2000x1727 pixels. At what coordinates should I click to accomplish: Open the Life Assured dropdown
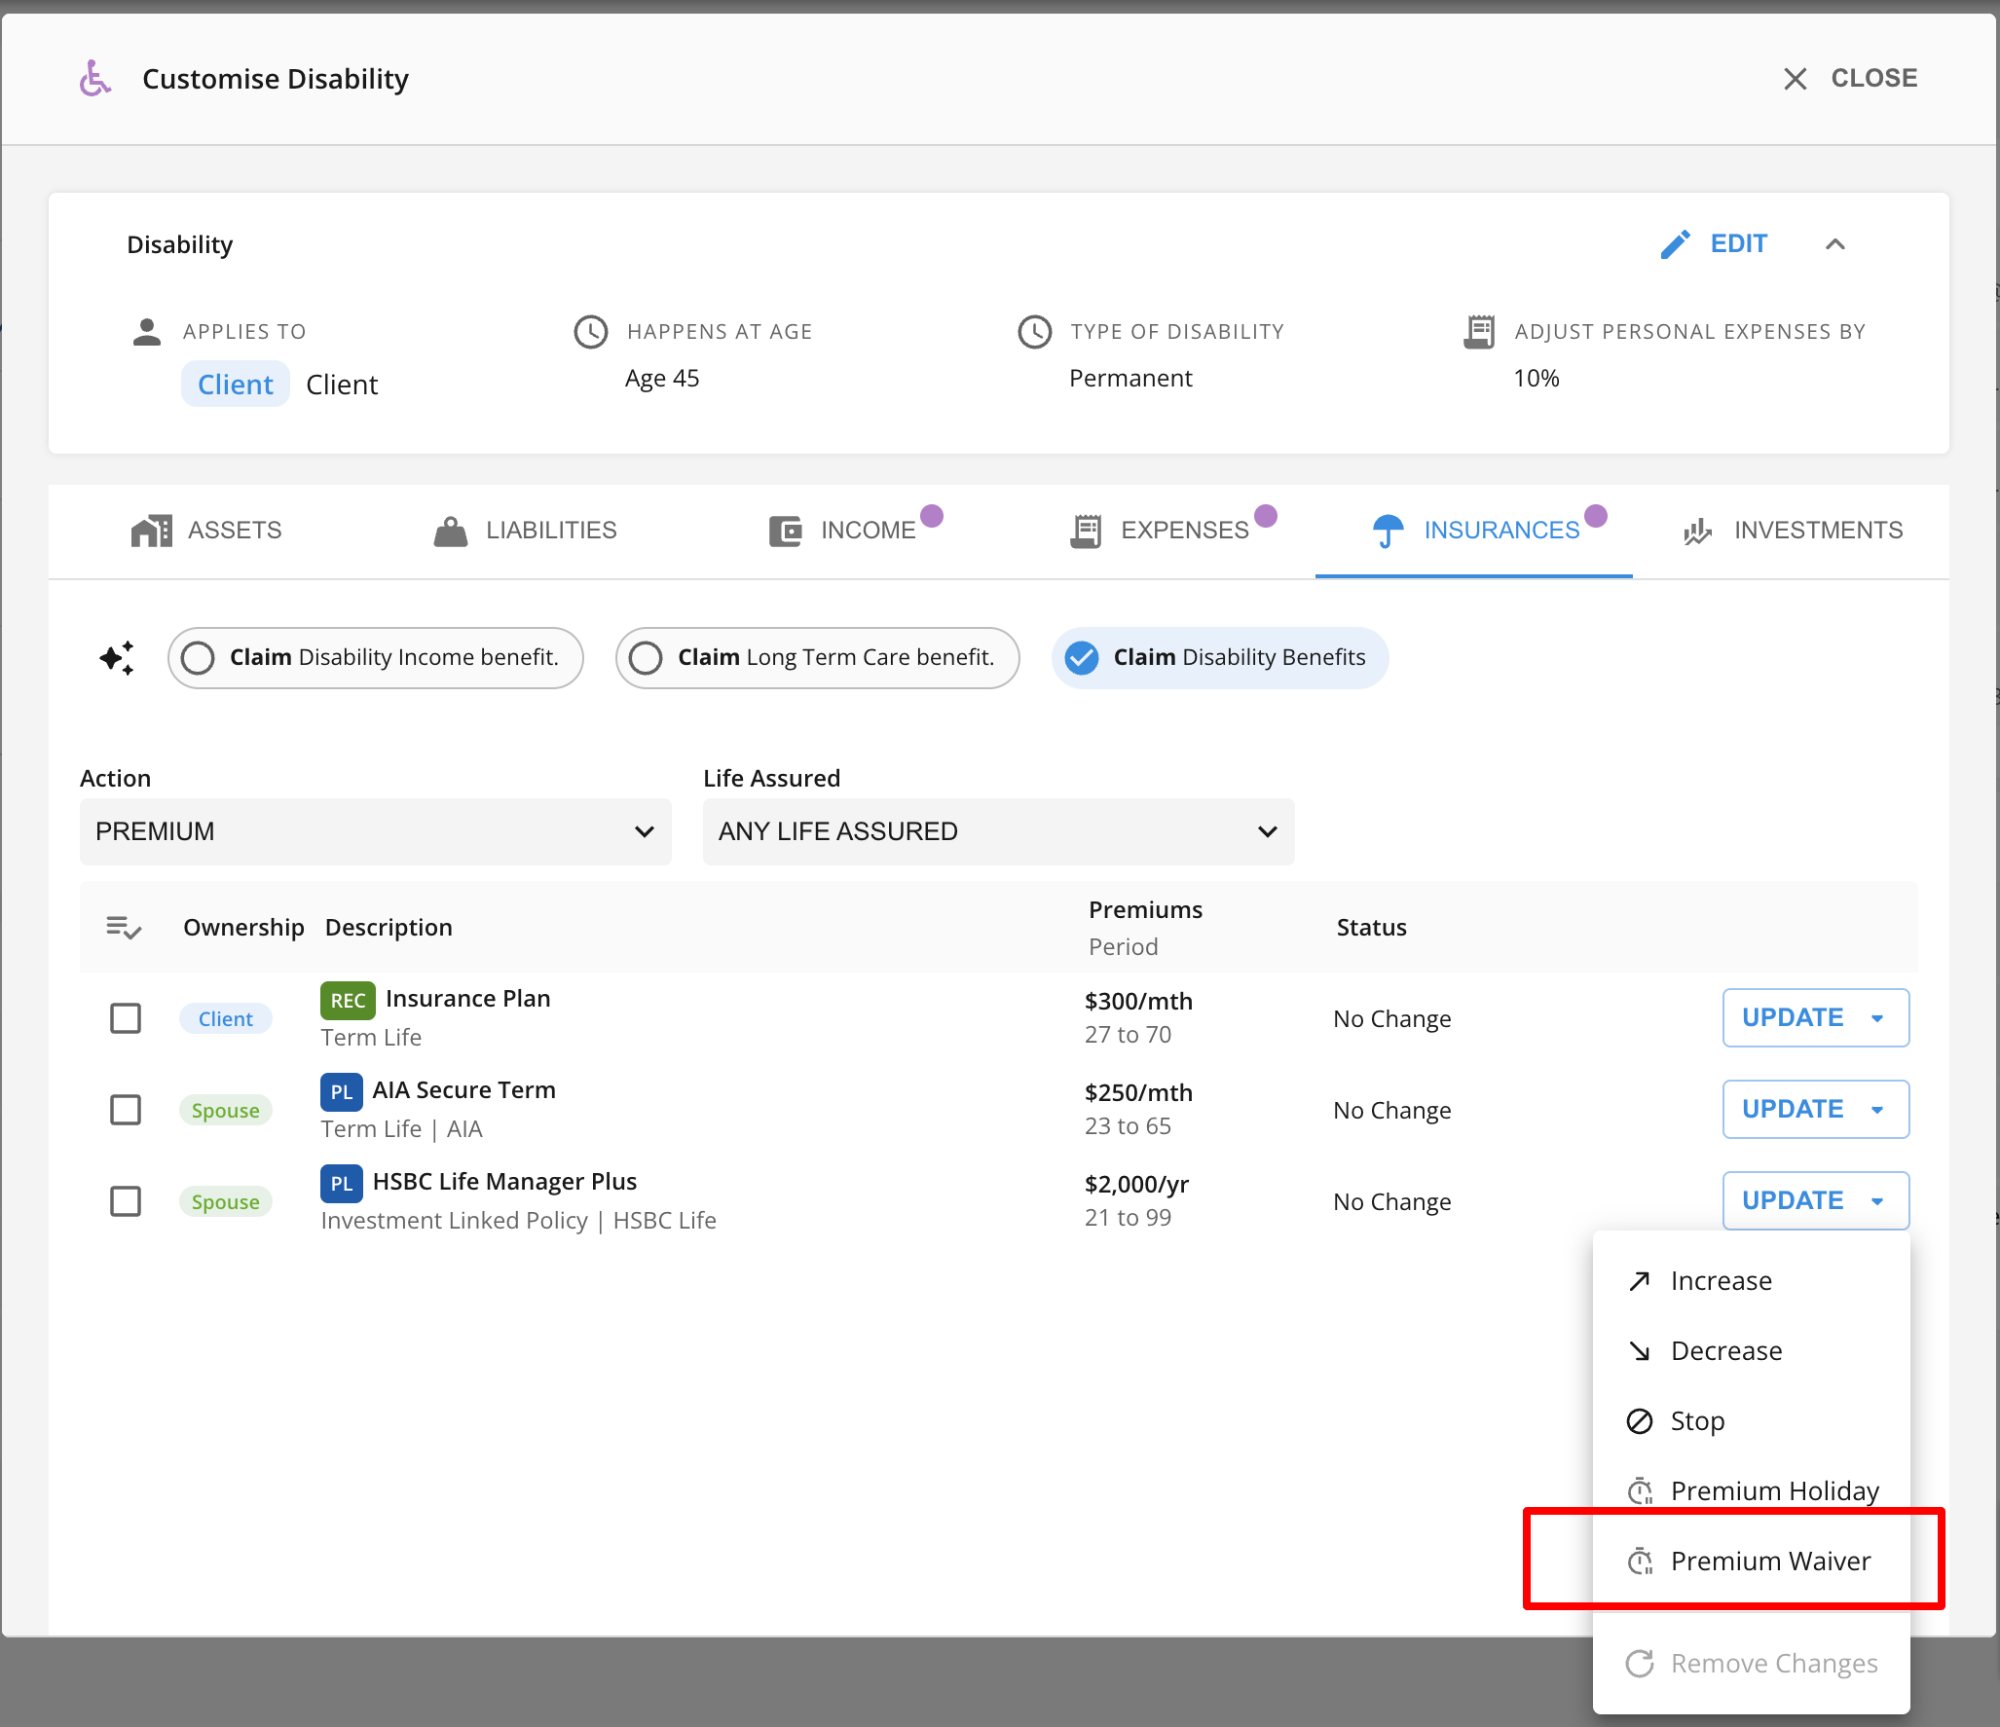click(998, 832)
